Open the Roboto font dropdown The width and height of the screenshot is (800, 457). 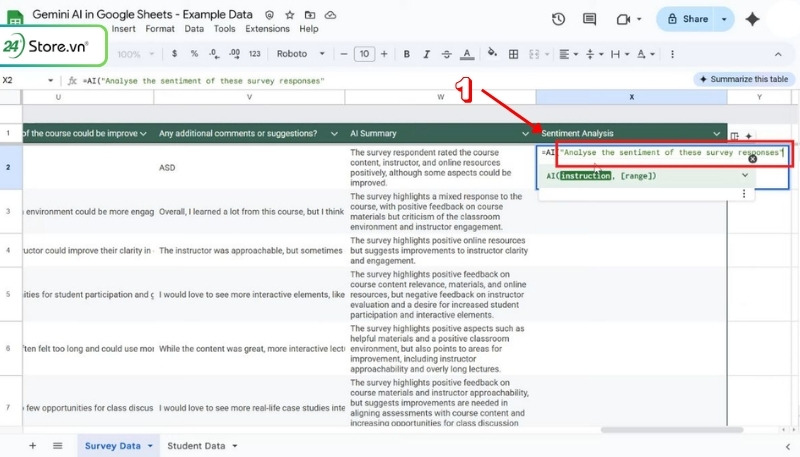click(298, 54)
